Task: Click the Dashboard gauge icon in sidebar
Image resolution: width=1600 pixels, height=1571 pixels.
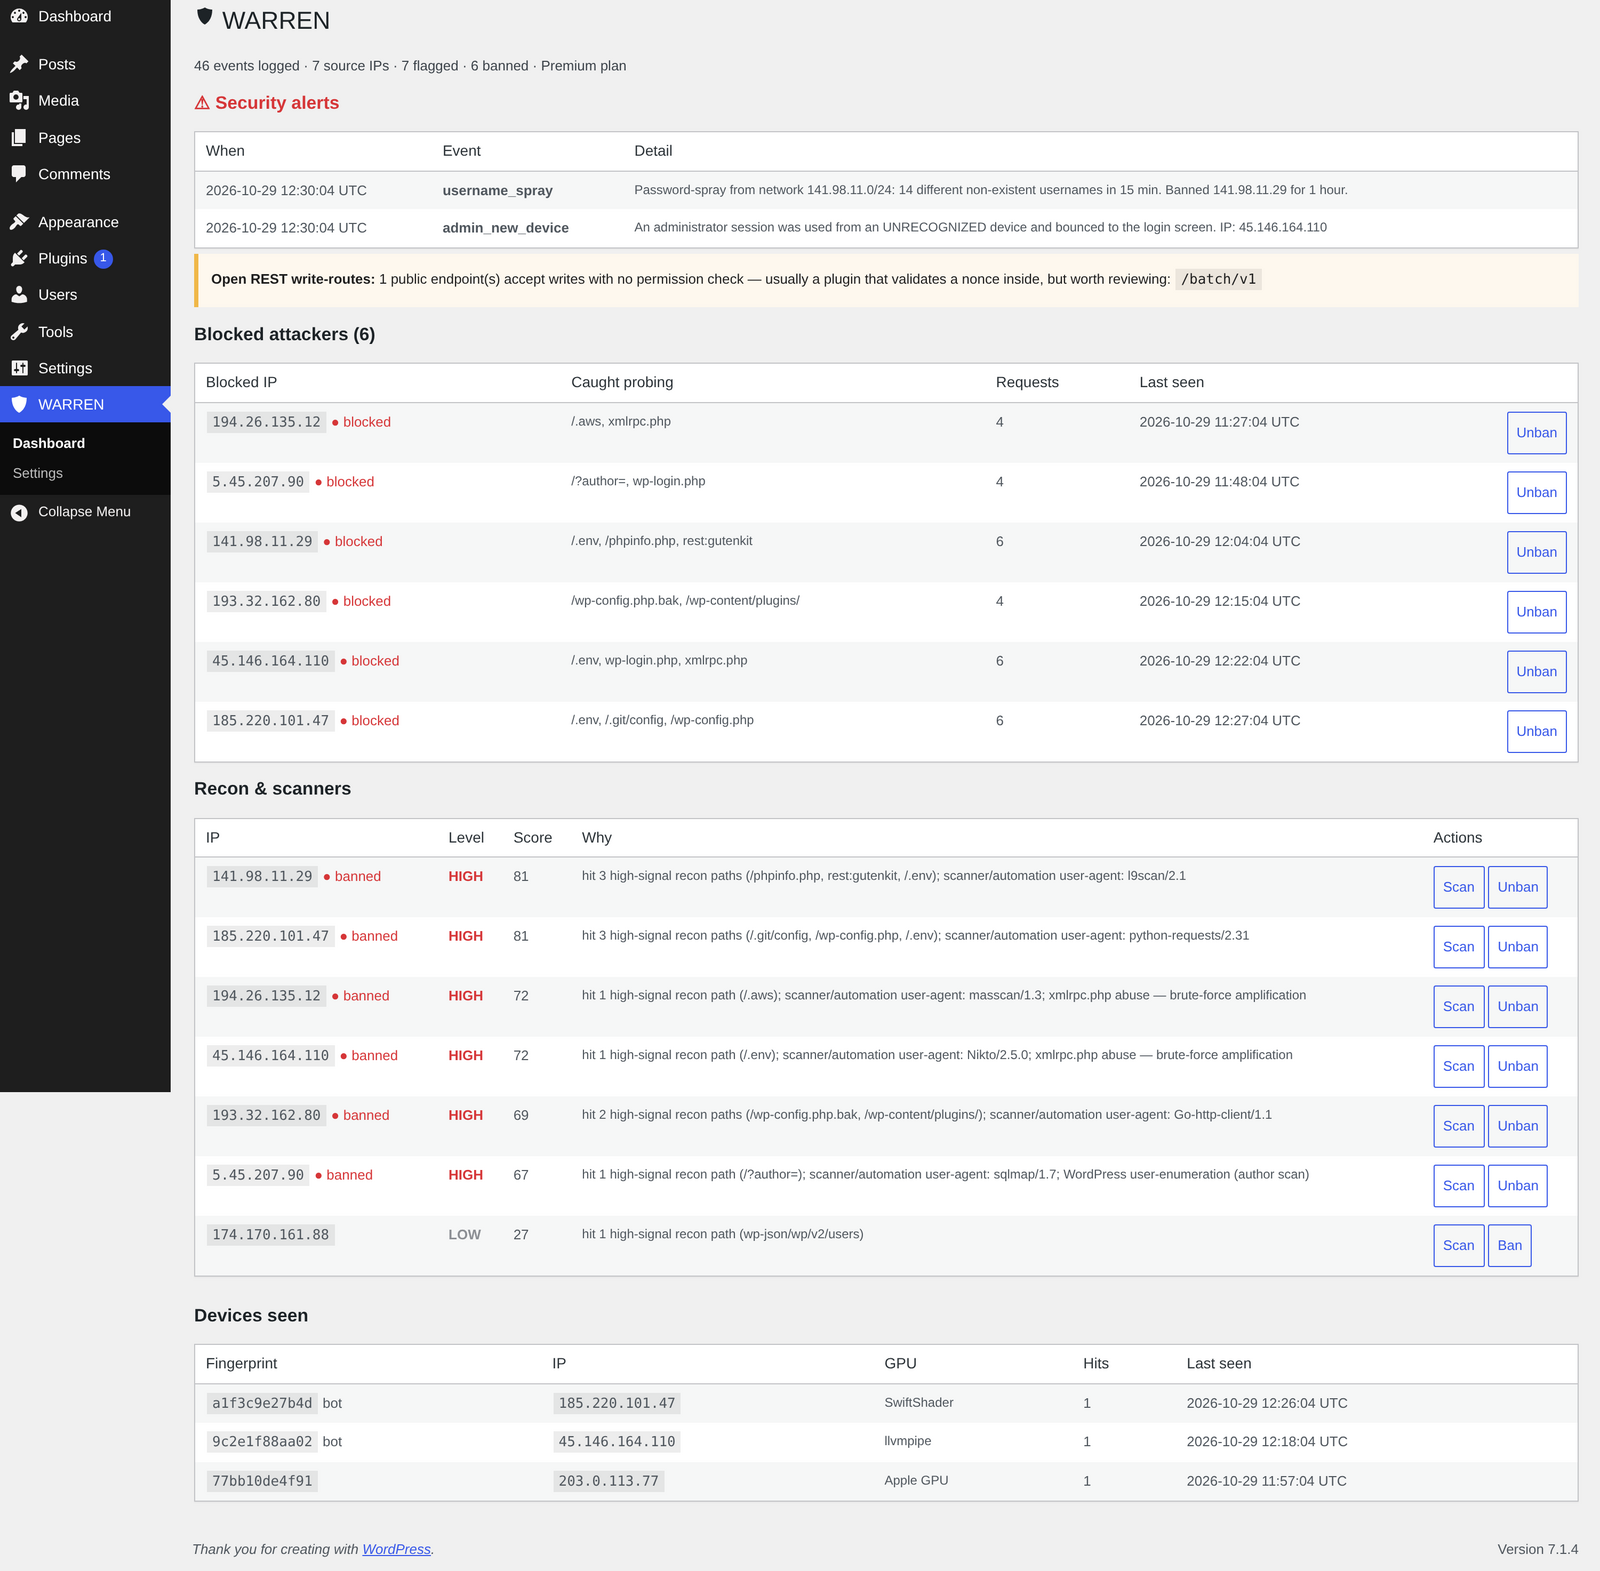Action: tap(19, 16)
